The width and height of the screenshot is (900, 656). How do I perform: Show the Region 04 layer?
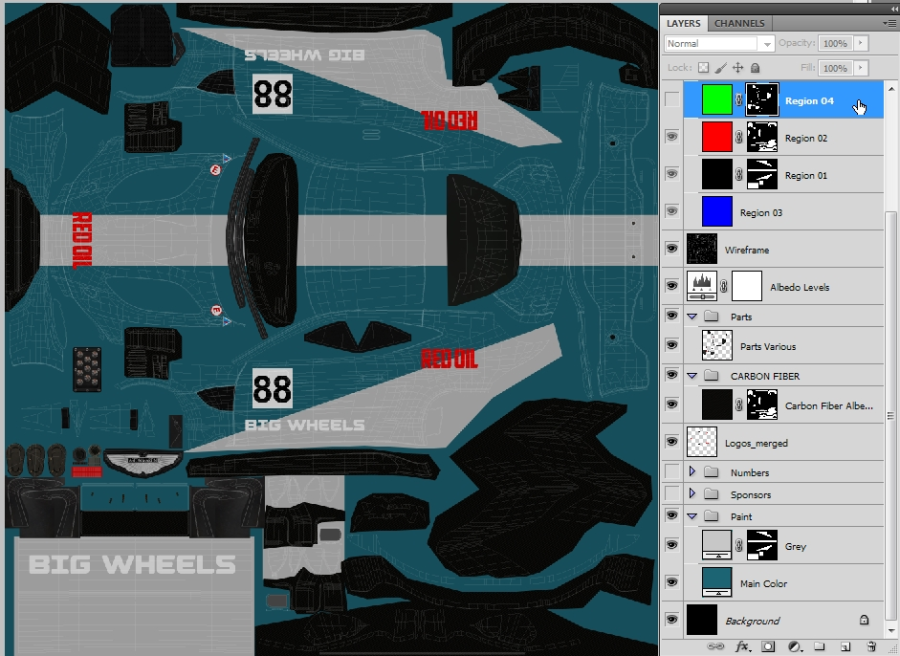pos(672,99)
